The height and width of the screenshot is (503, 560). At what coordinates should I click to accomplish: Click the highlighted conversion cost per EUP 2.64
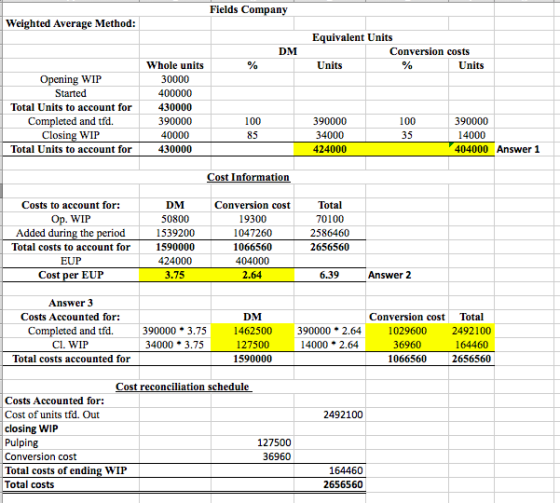252,275
